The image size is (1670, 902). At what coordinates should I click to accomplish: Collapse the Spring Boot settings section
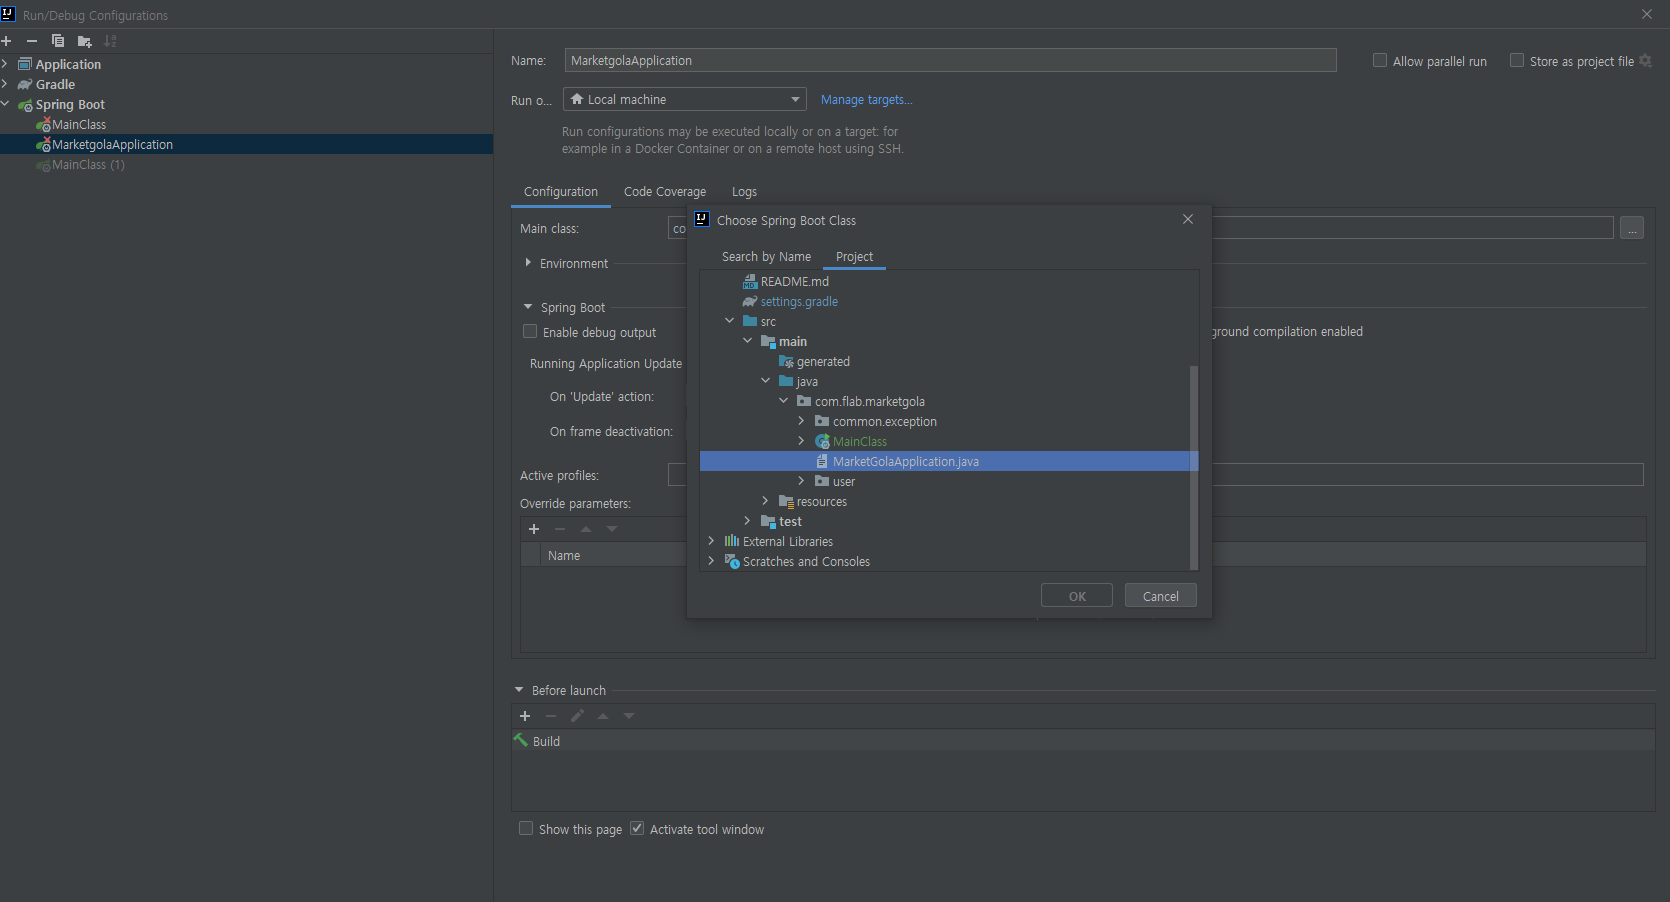[528, 307]
